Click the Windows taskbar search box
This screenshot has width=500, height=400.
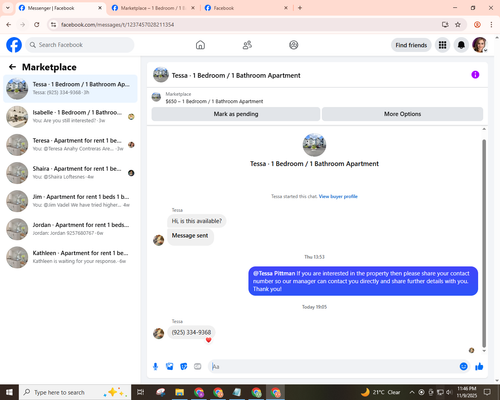[x=75, y=392]
